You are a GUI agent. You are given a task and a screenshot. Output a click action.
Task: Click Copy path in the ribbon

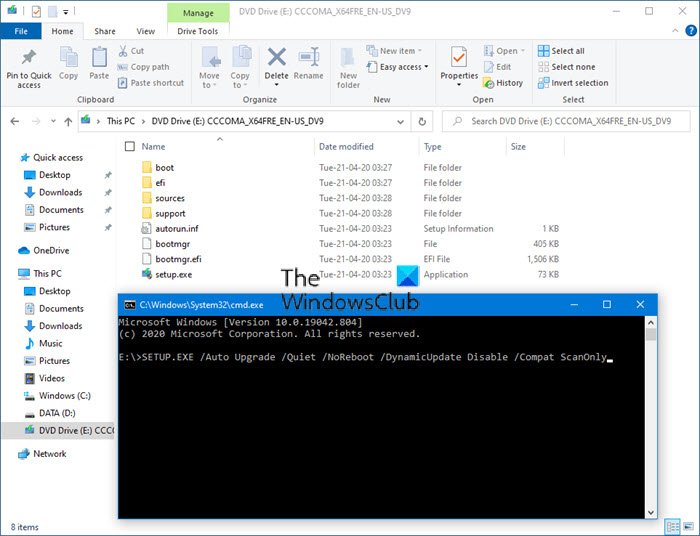click(x=143, y=67)
